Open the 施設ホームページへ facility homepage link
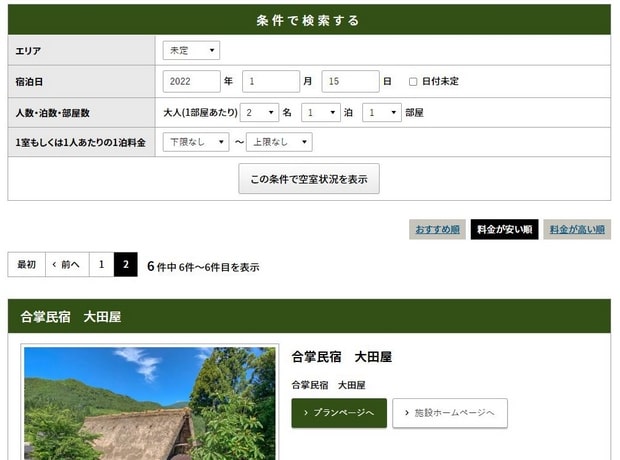The width and height of the screenshot is (620, 460). coord(450,413)
